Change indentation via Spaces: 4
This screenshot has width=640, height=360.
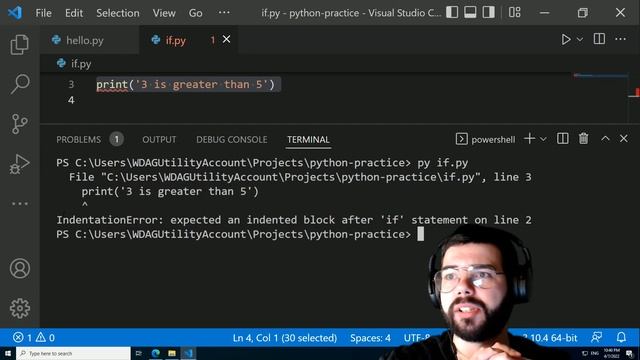coord(370,338)
